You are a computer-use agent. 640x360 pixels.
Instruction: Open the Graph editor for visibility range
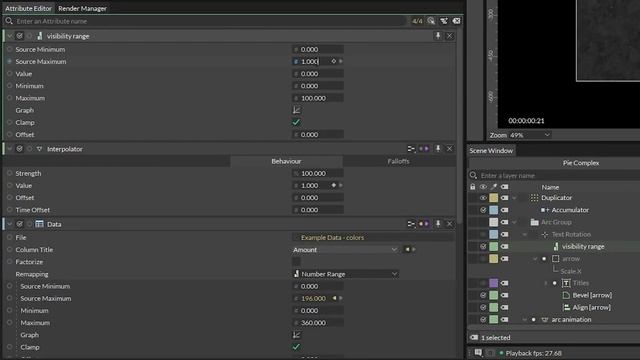pos(297,110)
